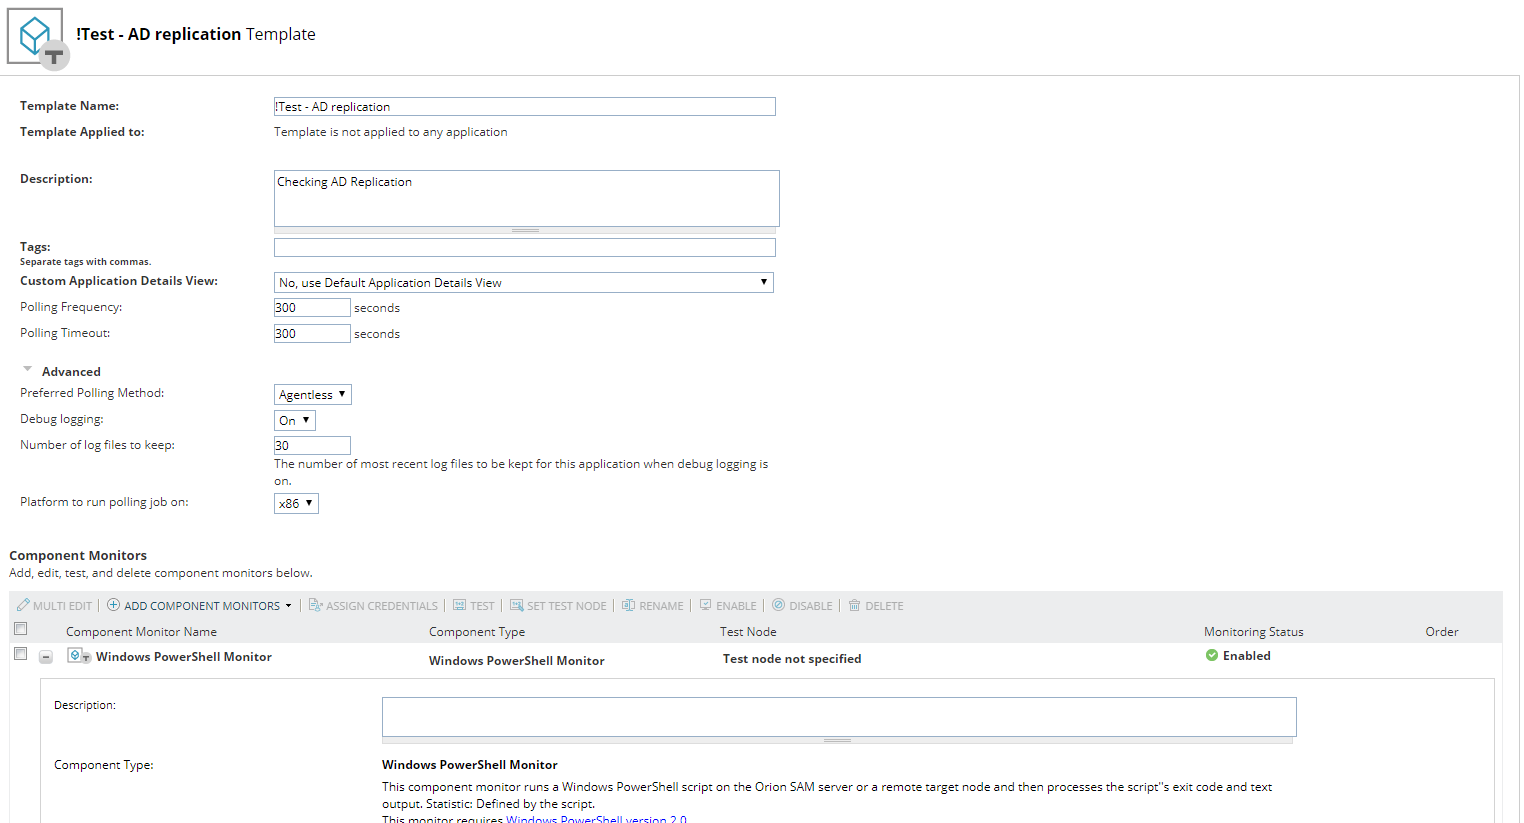Click the Polling Frequency input field
Screen dimensions: 1524x823
pyautogui.click(x=312, y=307)
